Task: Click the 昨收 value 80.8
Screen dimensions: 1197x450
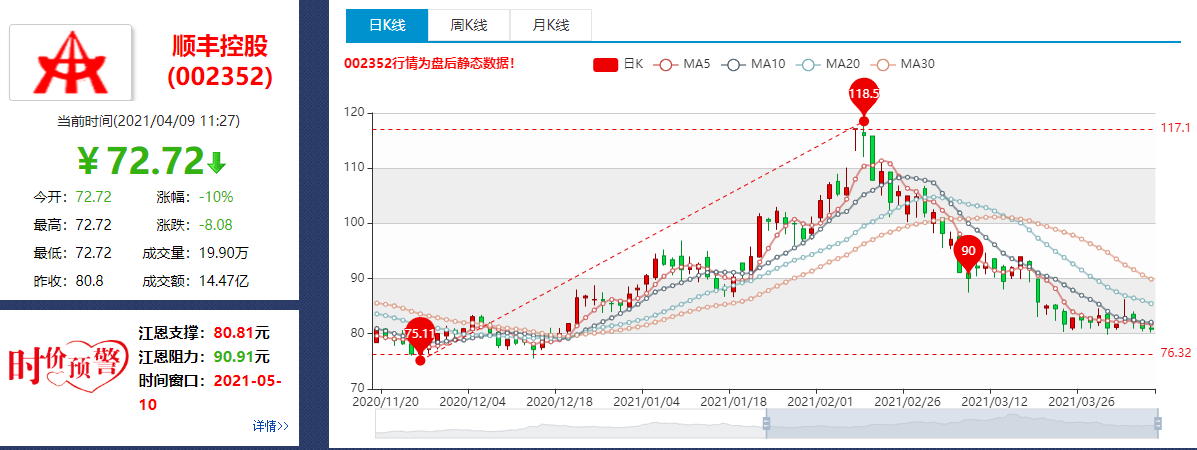Action: 89,280
